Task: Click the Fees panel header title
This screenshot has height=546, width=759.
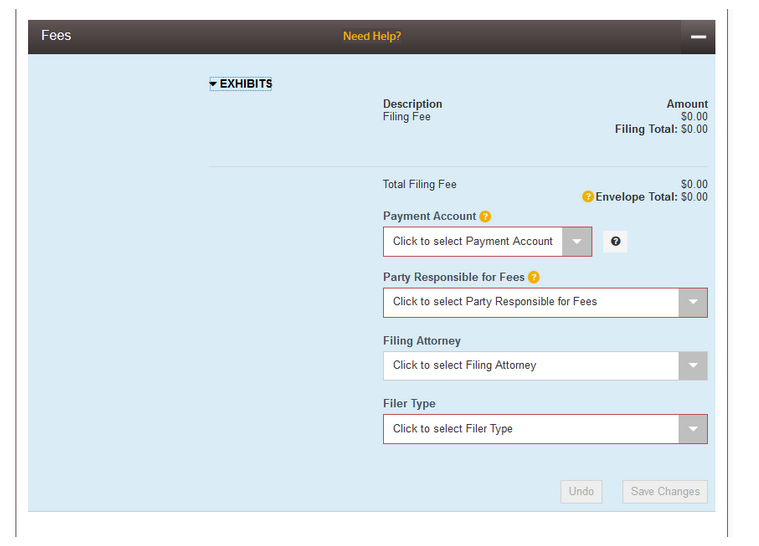Action: (x=56, y=36)
